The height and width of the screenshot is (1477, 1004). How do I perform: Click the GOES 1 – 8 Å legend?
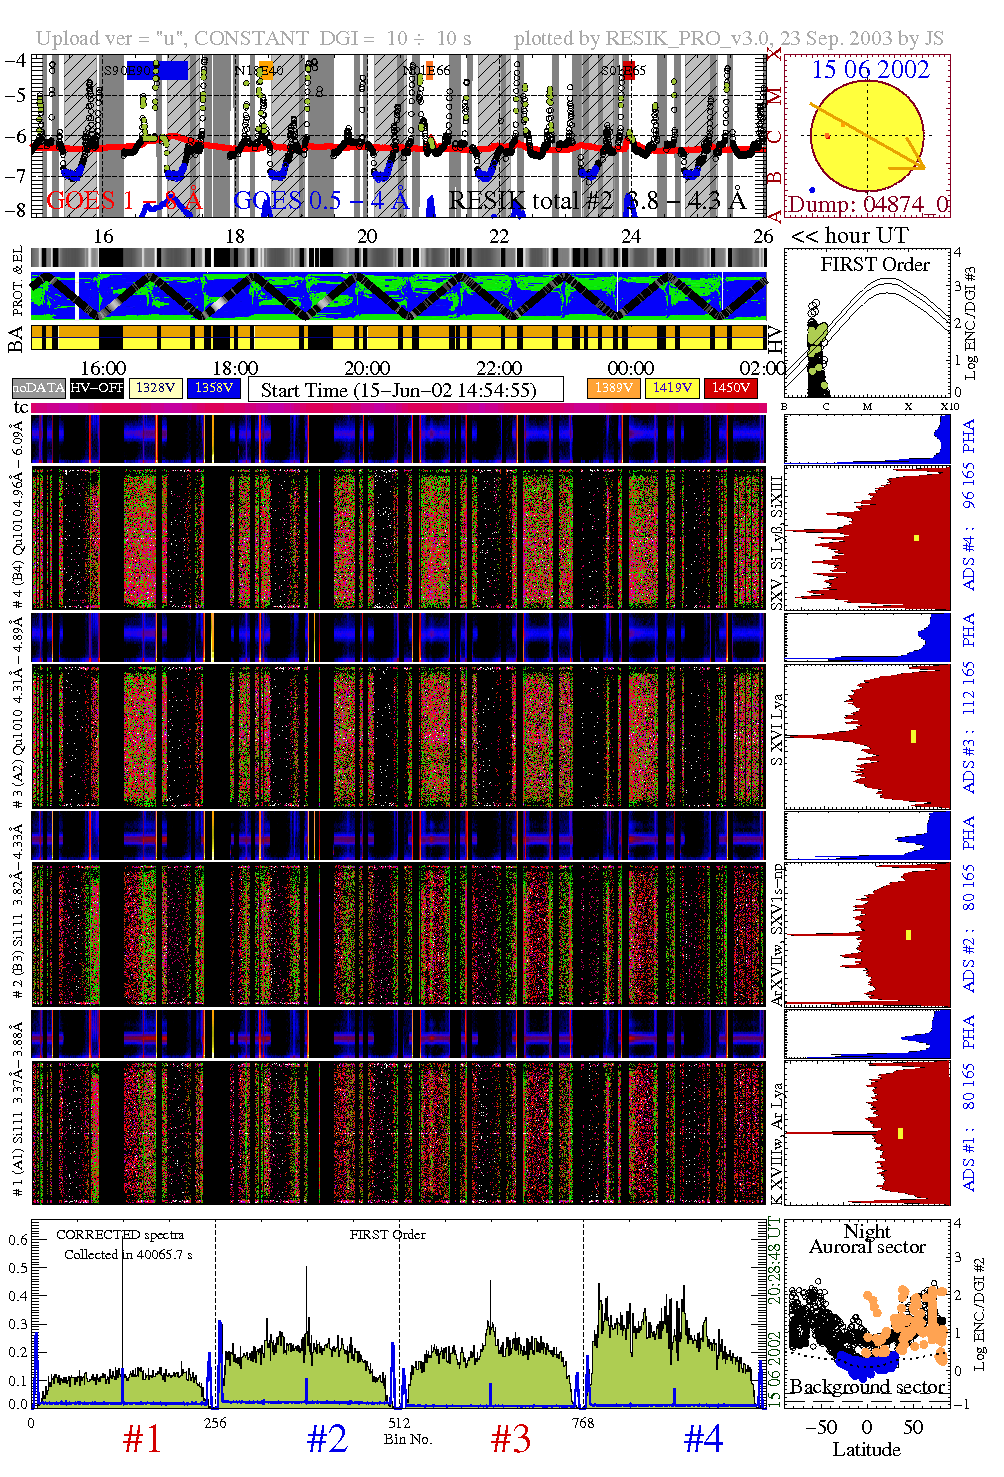(124, 201)
